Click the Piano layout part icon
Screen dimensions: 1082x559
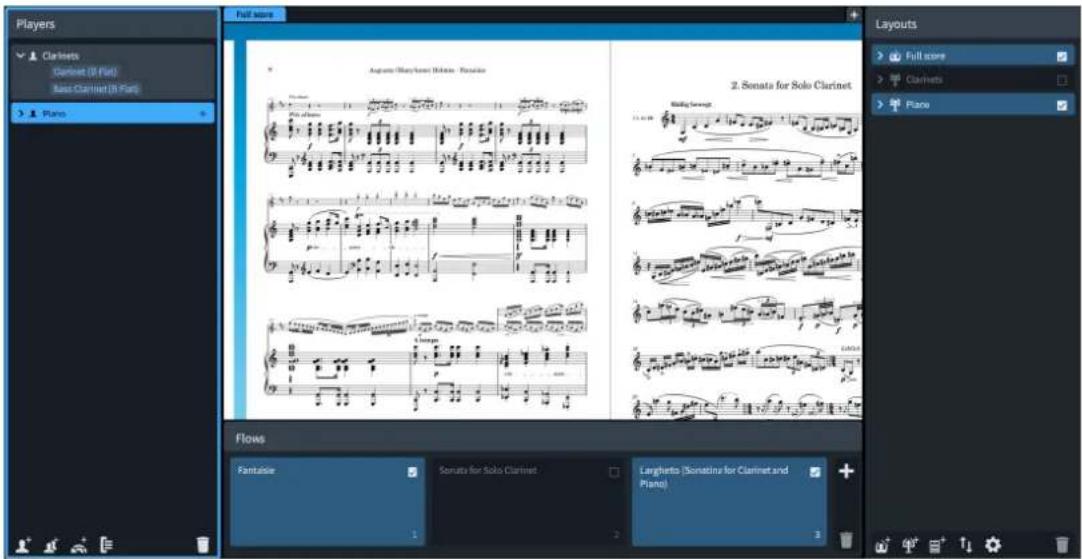[x=896, y=105]
